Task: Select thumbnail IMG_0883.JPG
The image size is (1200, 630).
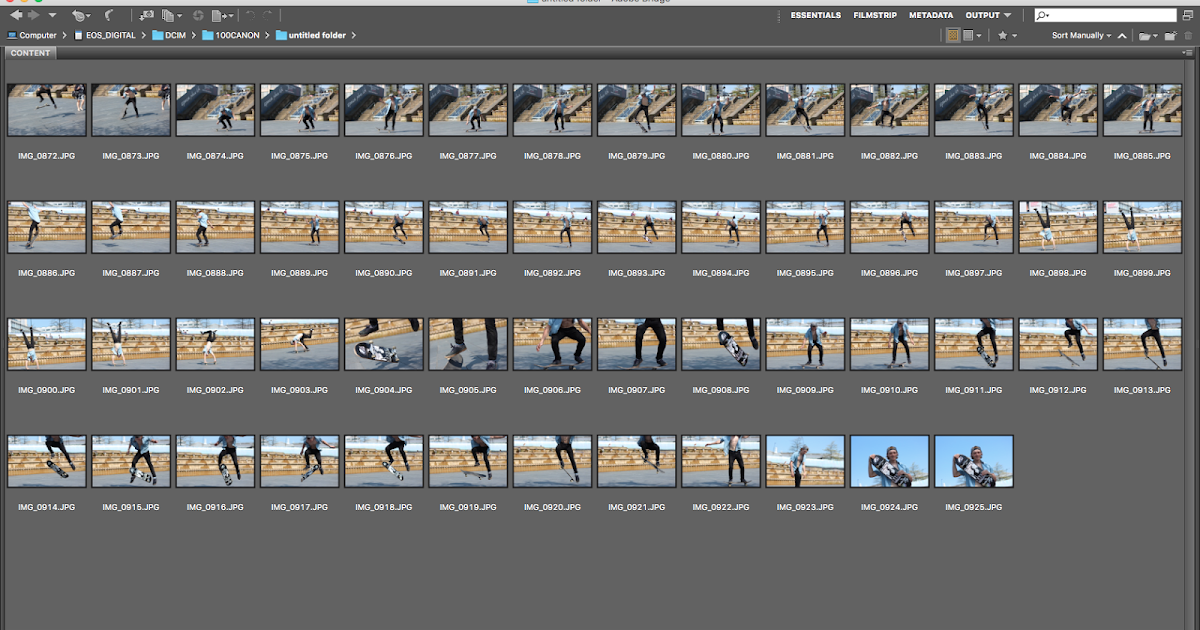Action: coord(974,110)
